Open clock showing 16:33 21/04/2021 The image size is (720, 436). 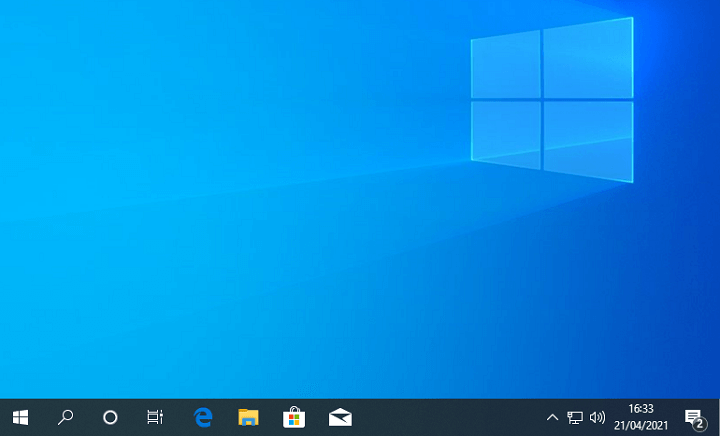click(641, 417)
